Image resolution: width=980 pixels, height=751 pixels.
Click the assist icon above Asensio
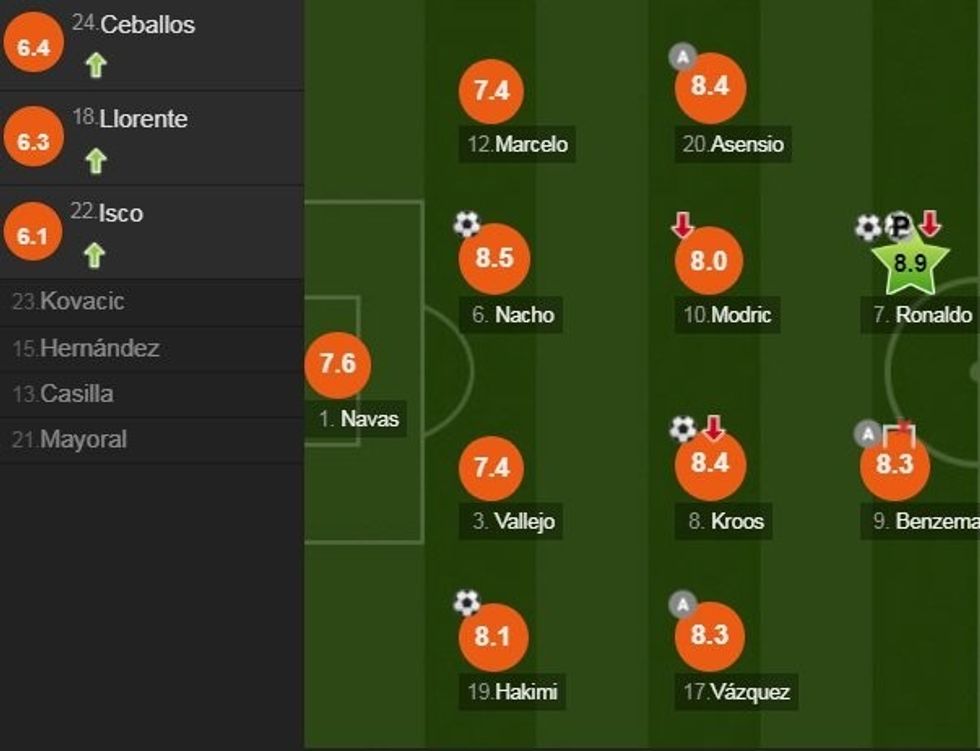(684, 54)
